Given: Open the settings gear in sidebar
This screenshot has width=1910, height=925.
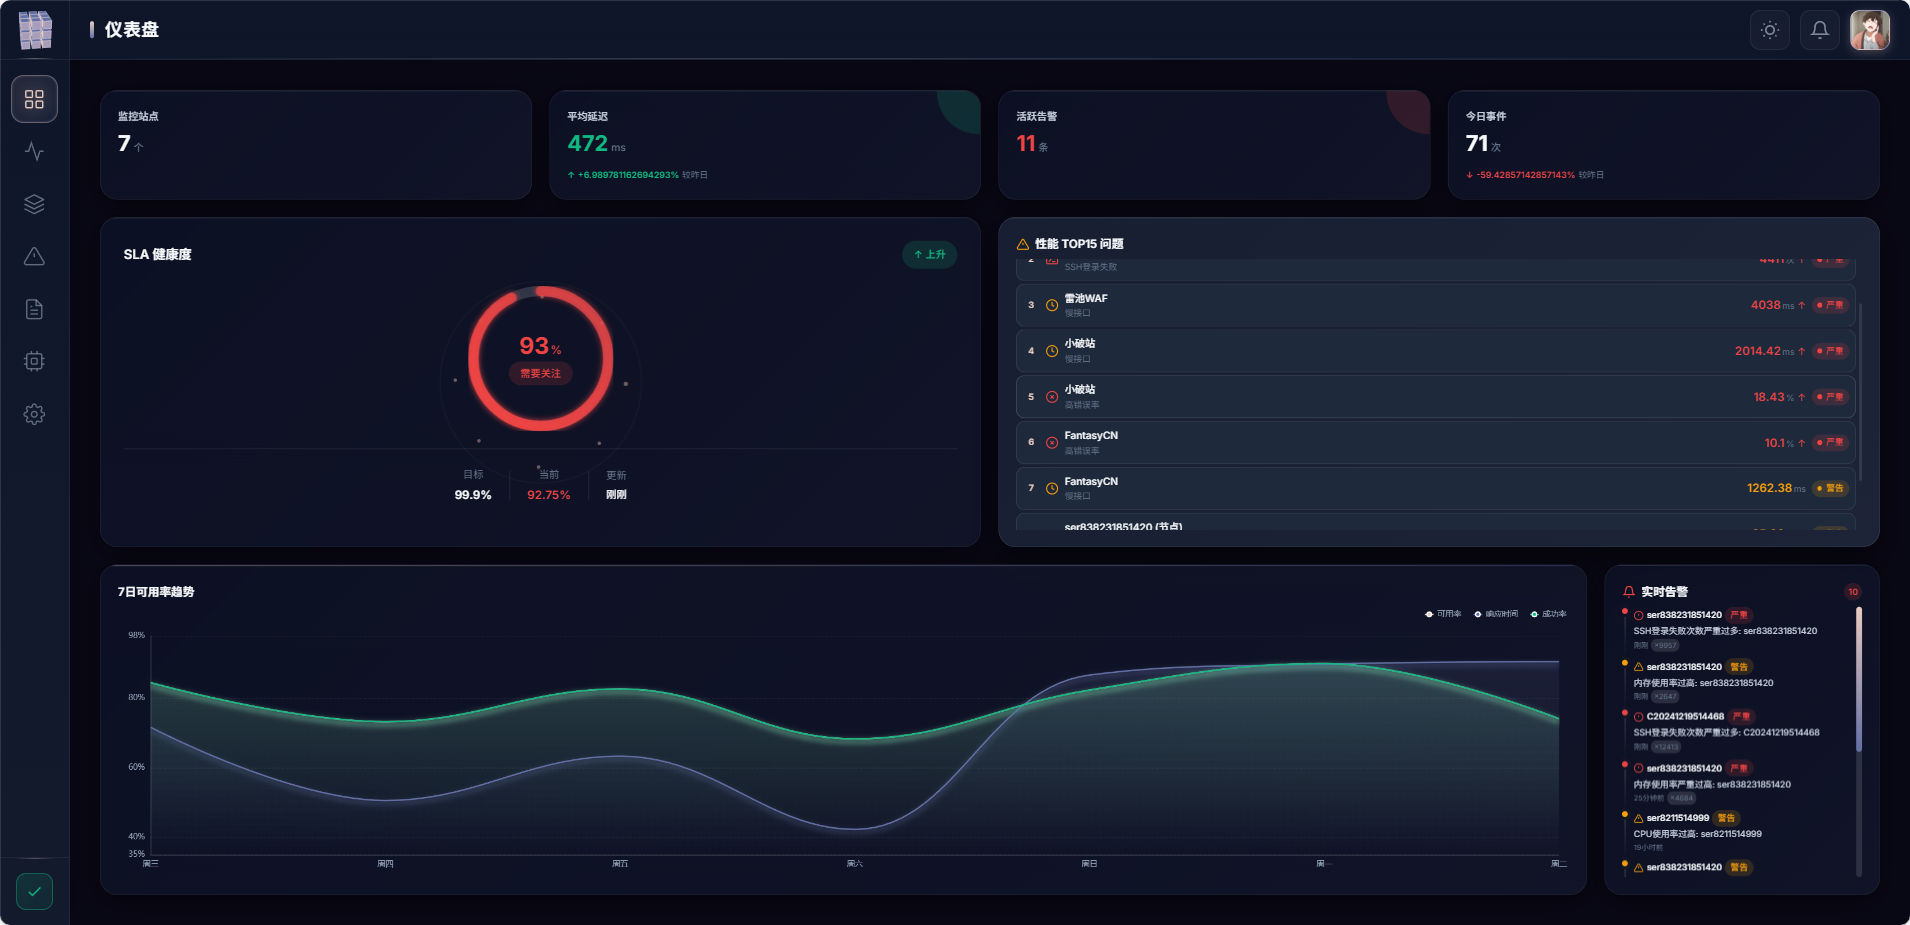Looking at the screenshot, I should pyautogui.click(x=34, y=414).
